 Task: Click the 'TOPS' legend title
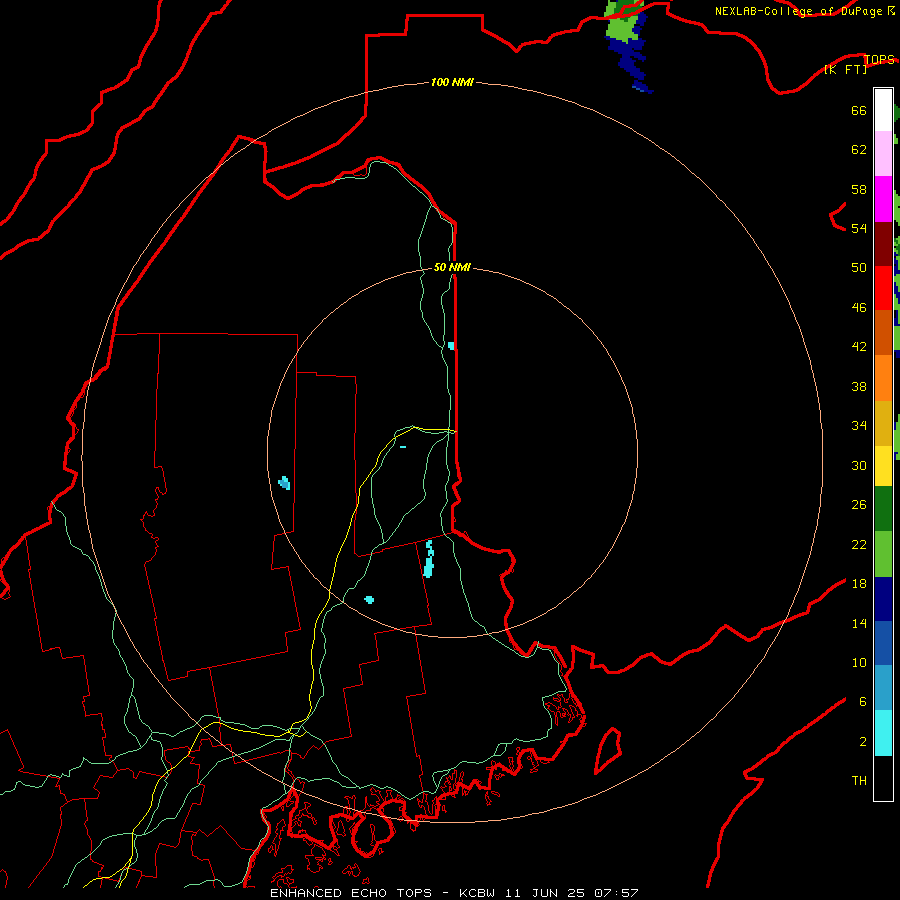pyautogui.click(x=879, y=59)
